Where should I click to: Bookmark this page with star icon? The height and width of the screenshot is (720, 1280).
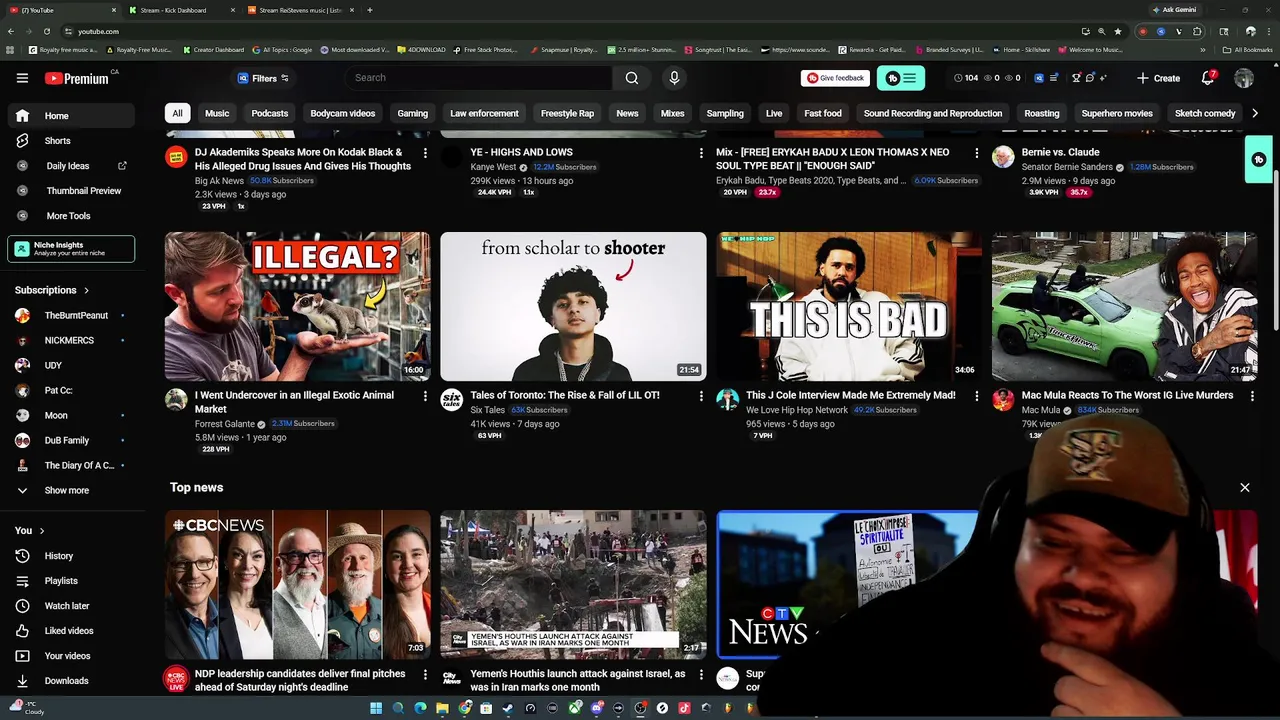coord(1118,31)
